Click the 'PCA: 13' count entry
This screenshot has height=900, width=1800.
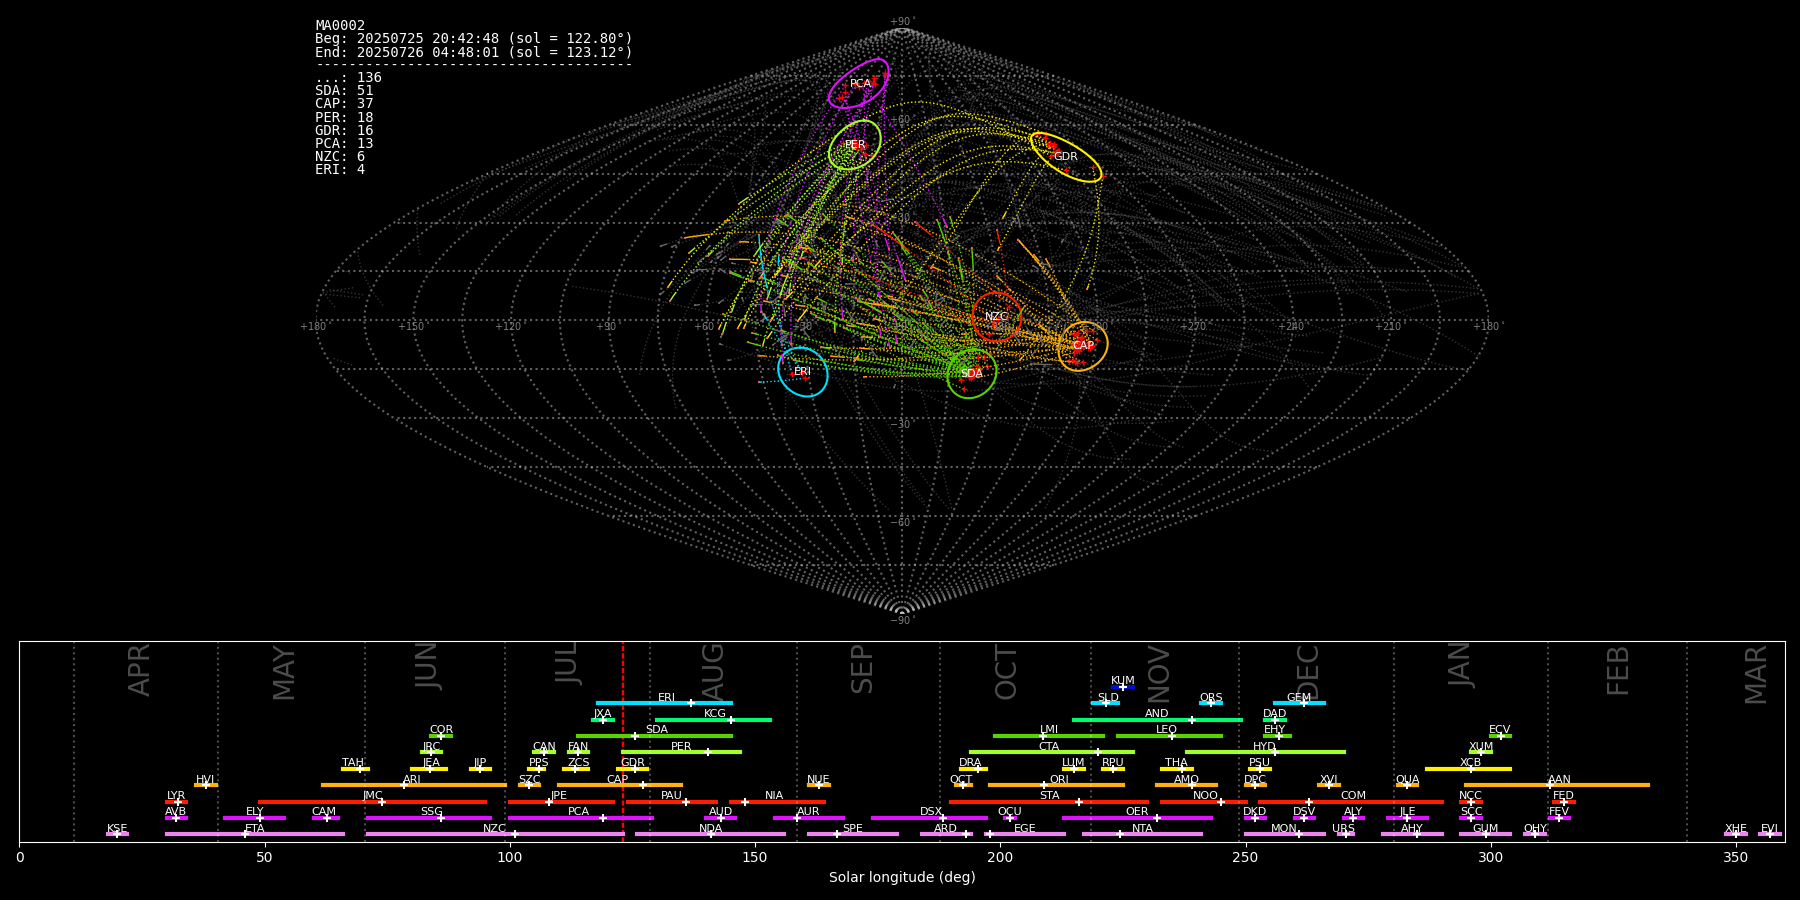point(344,144)
